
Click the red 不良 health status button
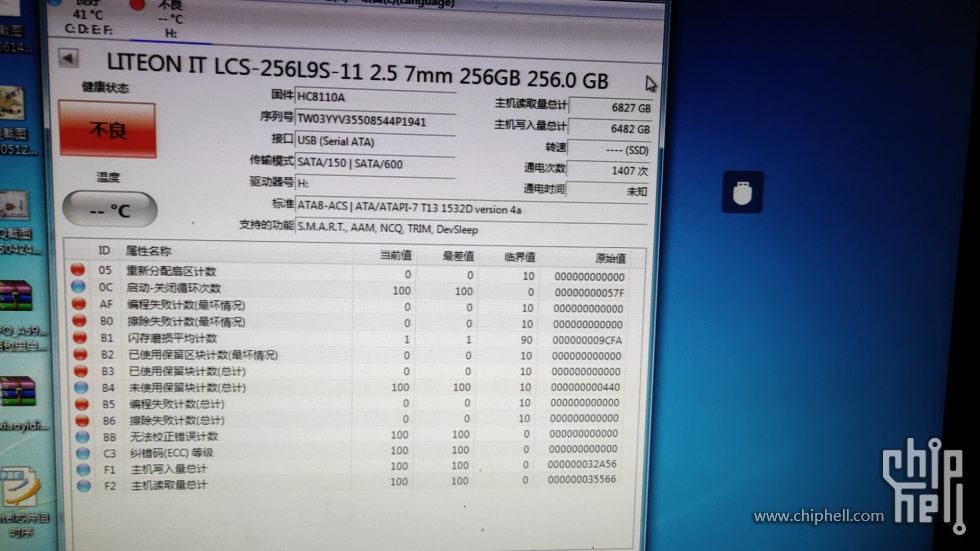pos(108,130)
